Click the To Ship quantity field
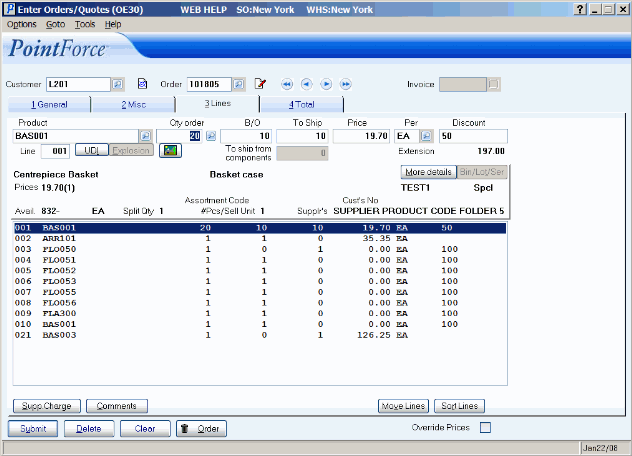Viewport: 632px width, 456px height. [302, 136]
